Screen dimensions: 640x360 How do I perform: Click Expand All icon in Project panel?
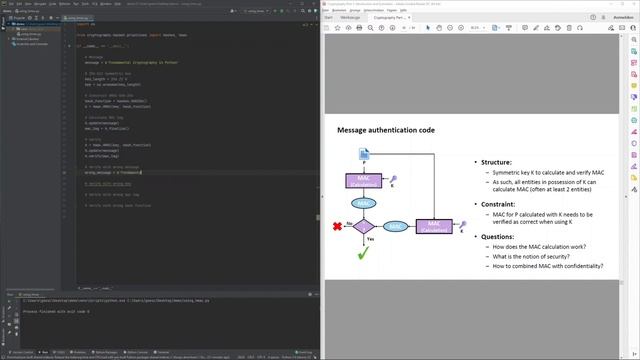click(x=36, y=18)
